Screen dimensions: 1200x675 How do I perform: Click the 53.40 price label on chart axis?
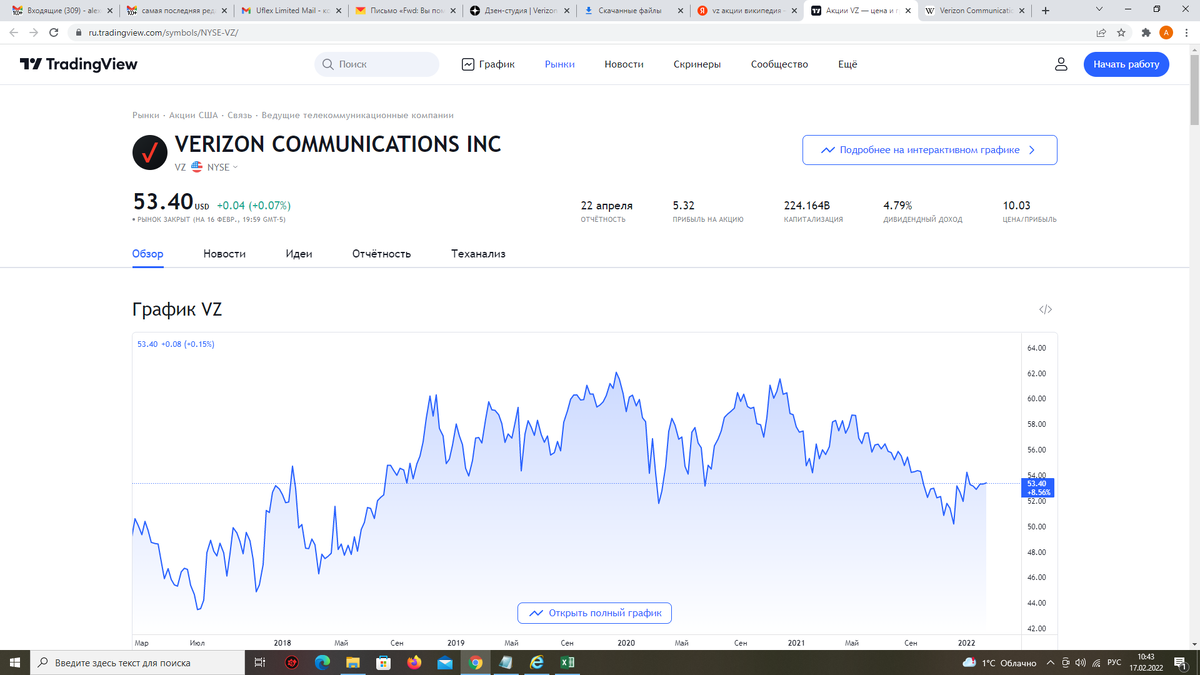(1038, 488)
